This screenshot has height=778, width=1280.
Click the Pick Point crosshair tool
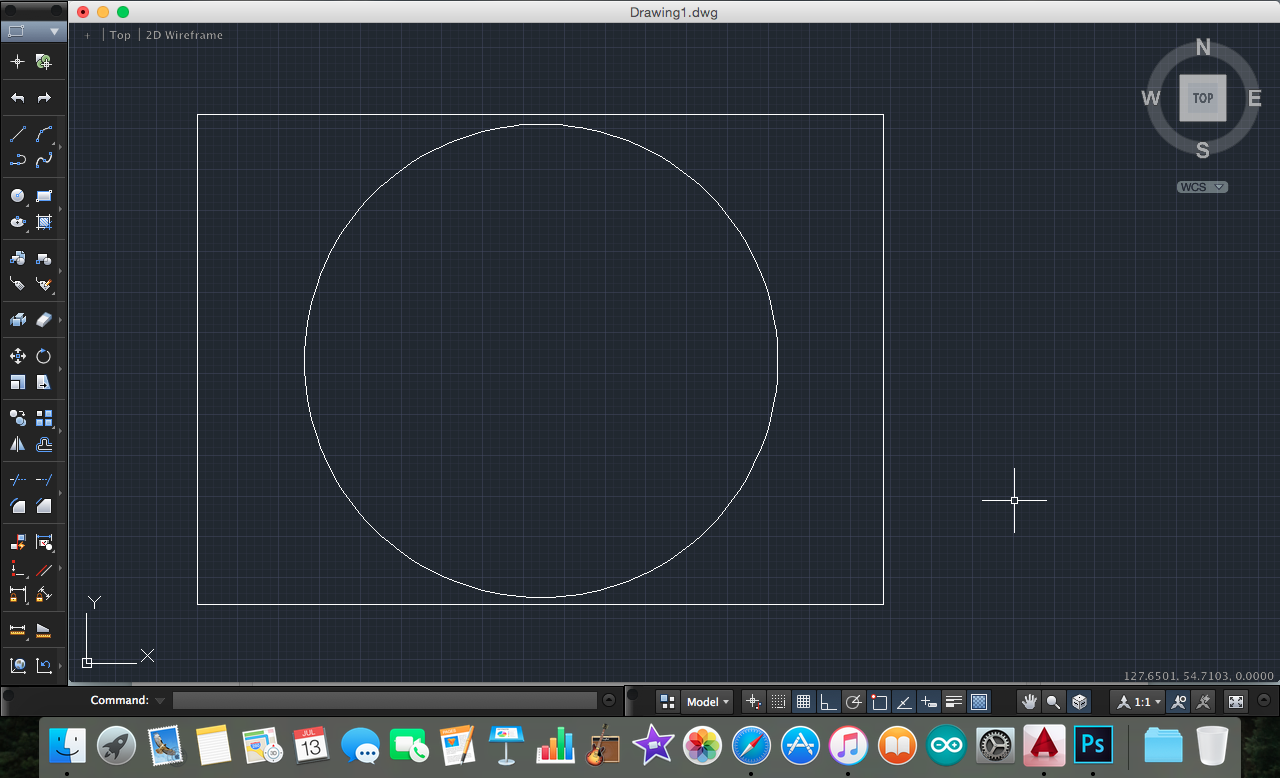click(x=17, y=62)
